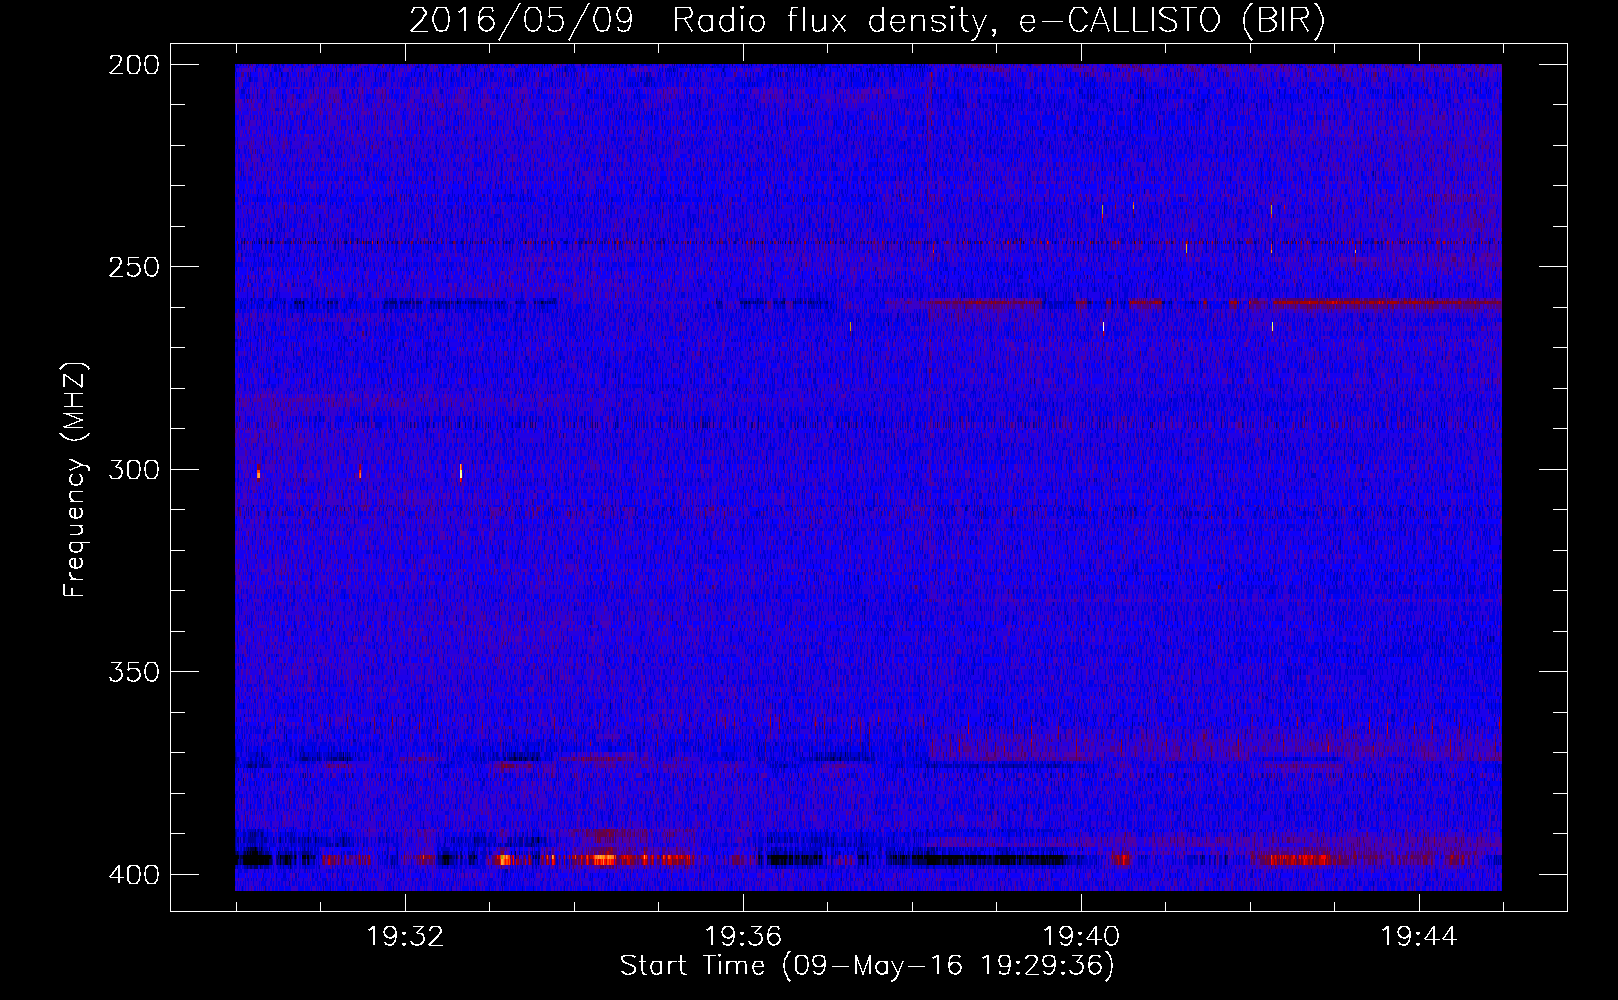The width and height of the screenshot is (1618, 1000).
Task: Click the 250 frequency tick label
Action: click(x=134, y=267)
